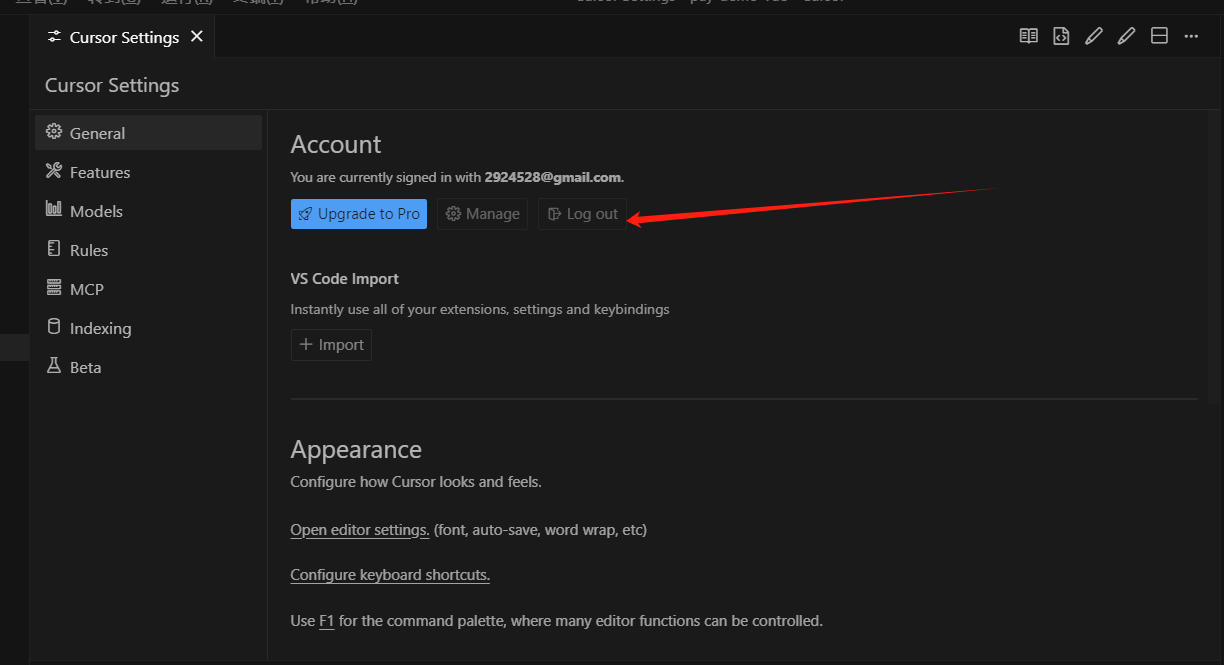Viewport: 1224px width, 665px height.
Task: Click the Cursor Settings page title
Action: tap(112, 85)
